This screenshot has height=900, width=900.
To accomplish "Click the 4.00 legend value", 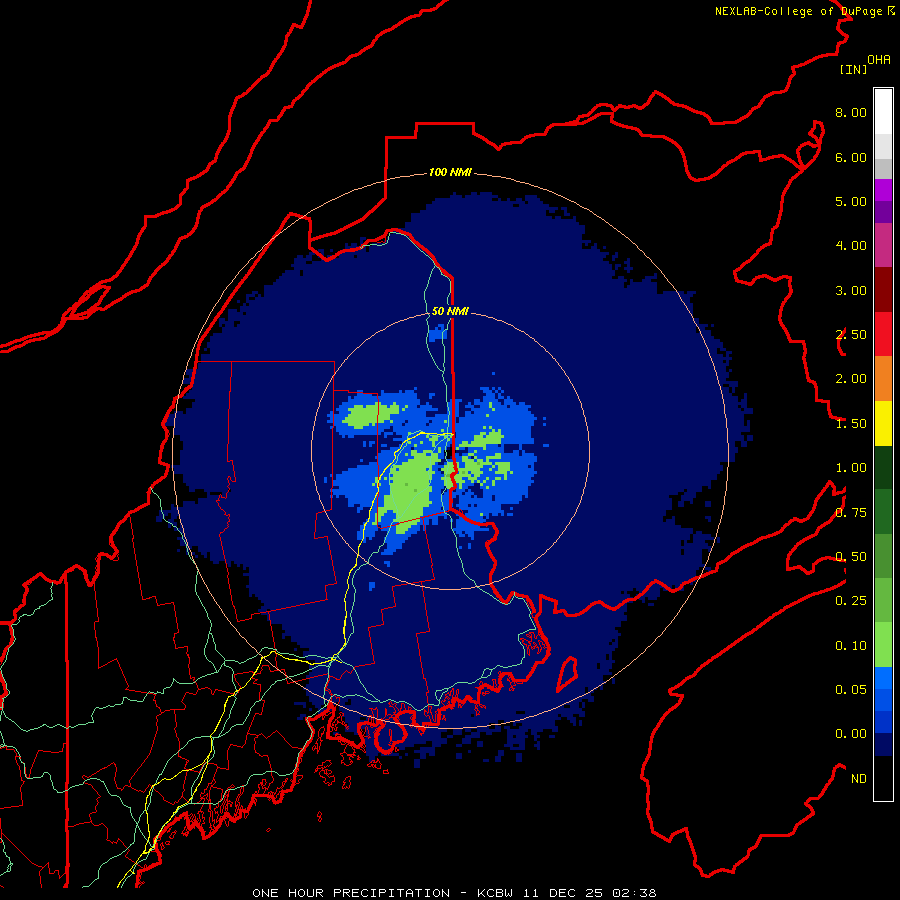I will pyautogui.click(x=851, y=246).
